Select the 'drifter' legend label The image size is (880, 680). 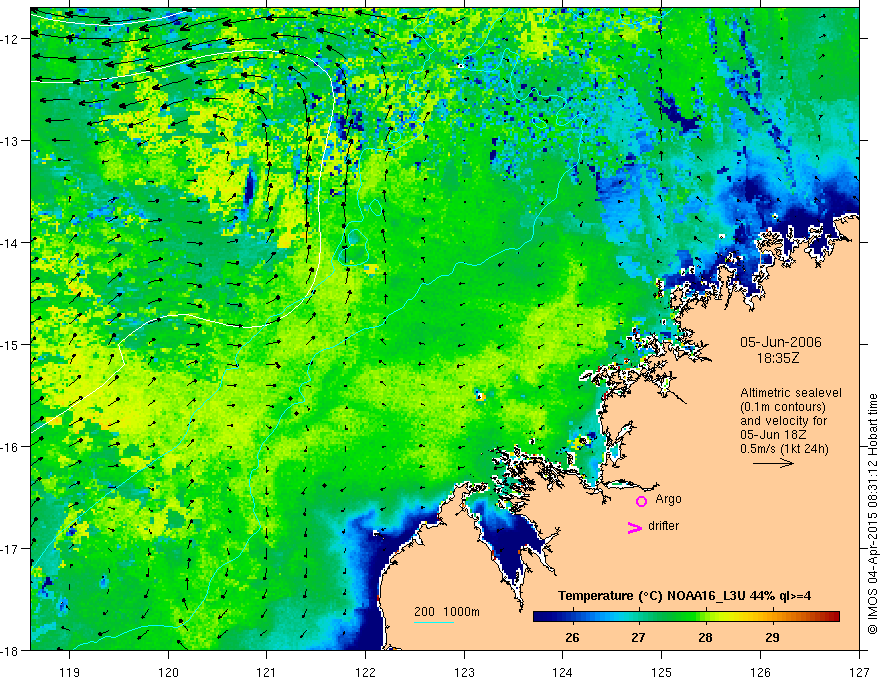click(663, 526)
